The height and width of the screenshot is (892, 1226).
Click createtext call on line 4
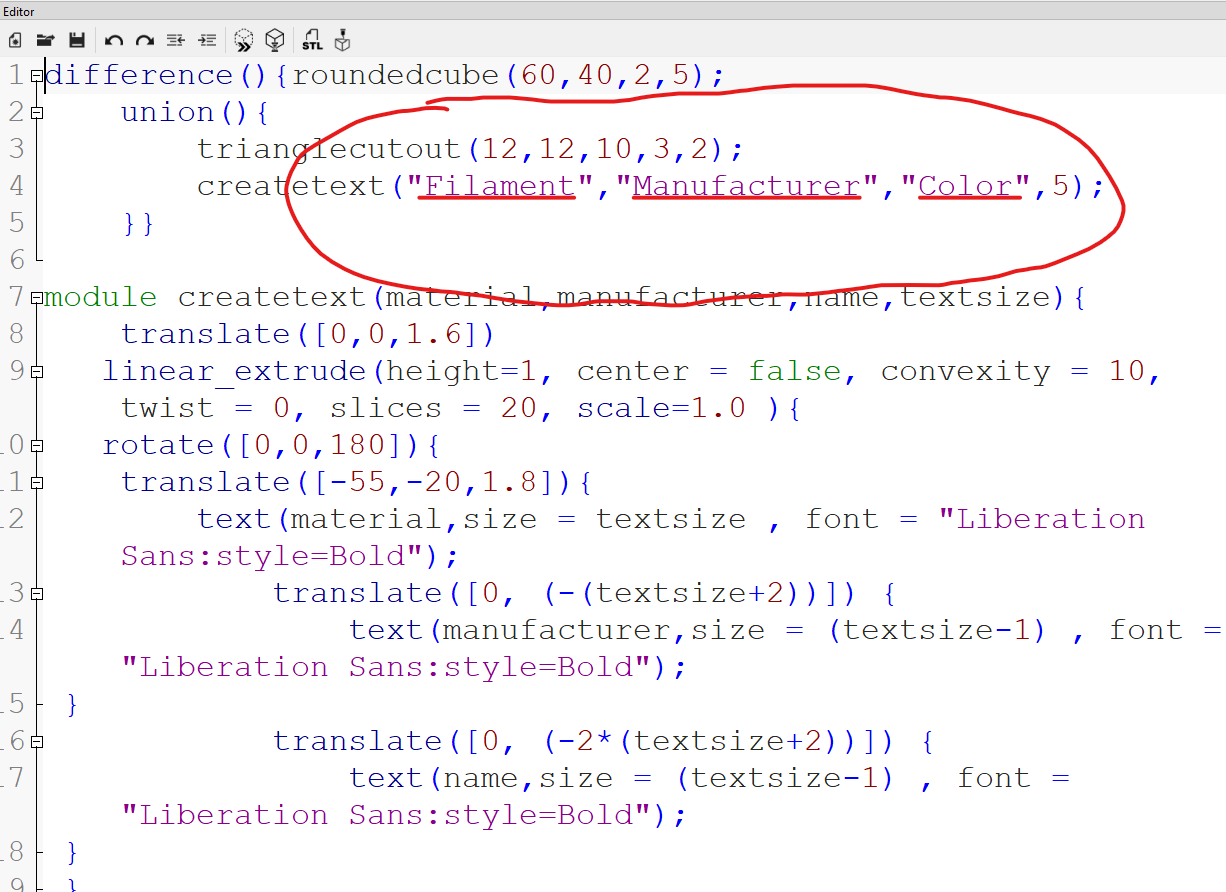(x=291, y=186)
